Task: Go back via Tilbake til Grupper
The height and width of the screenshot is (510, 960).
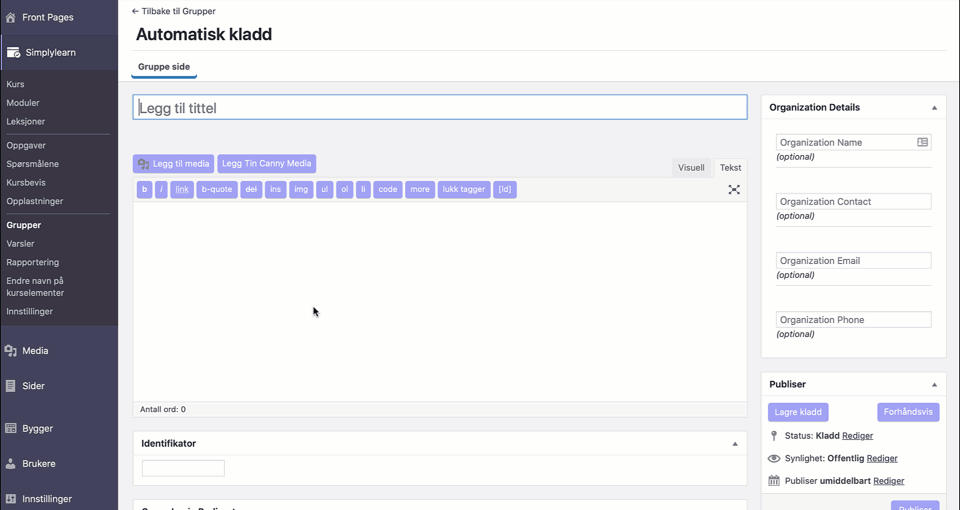Action: click(174, 12)
